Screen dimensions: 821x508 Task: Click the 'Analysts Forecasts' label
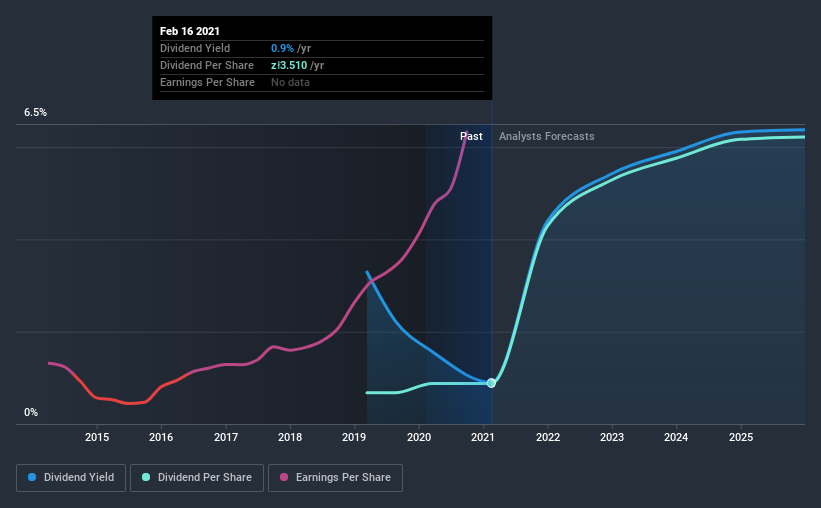pos(546,136)
